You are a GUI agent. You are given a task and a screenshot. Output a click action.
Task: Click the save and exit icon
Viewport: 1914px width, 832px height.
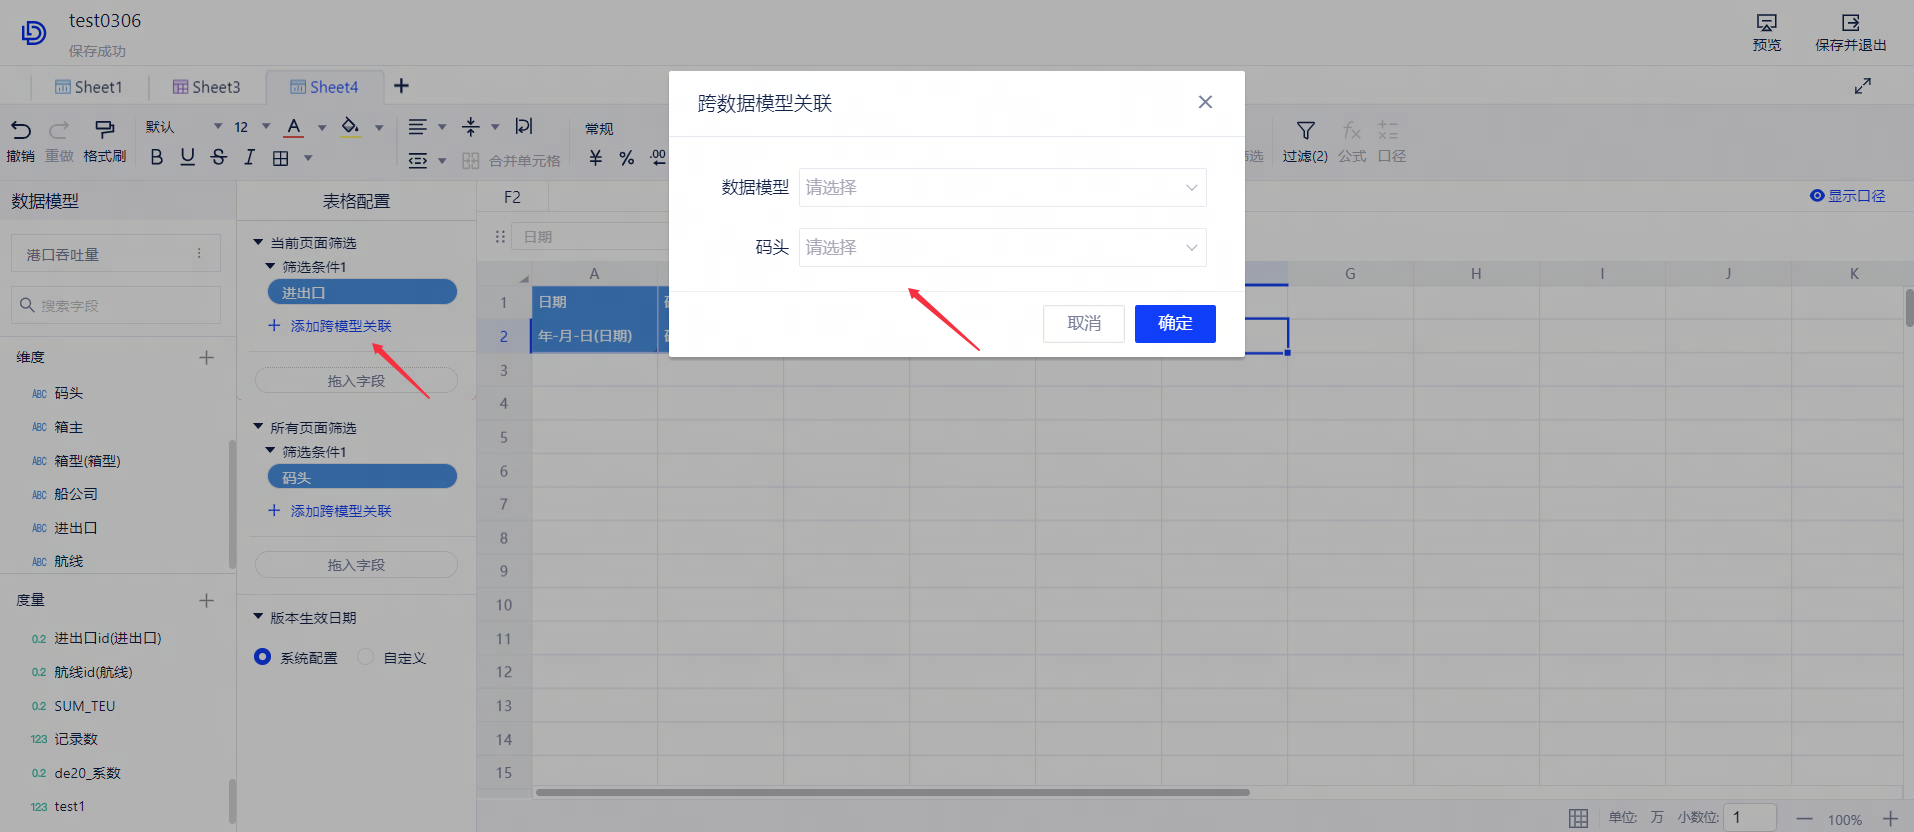(1850, 24)
